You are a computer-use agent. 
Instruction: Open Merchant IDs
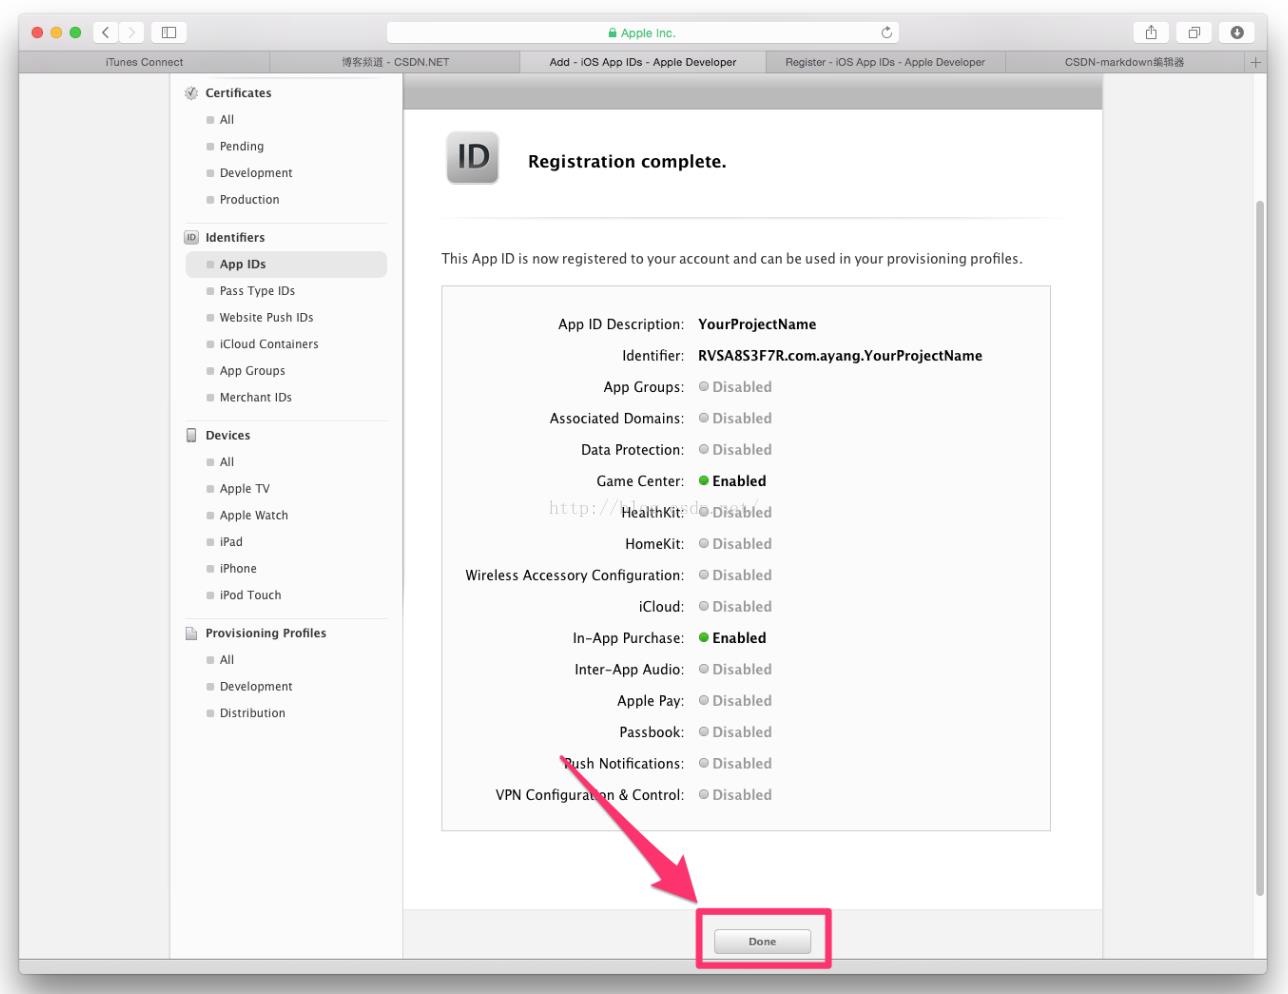(x=256, y=398)
